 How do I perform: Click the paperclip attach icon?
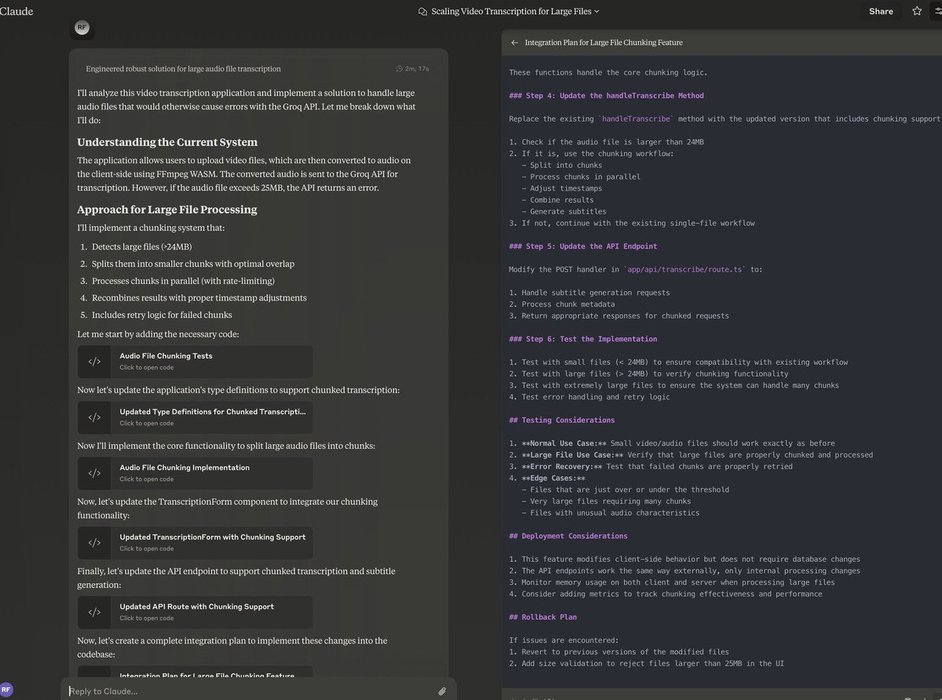tap(442, 691)
